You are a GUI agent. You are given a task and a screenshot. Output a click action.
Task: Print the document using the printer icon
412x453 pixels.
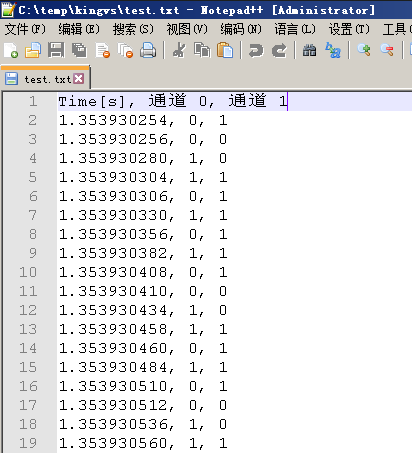pos(148,50)
